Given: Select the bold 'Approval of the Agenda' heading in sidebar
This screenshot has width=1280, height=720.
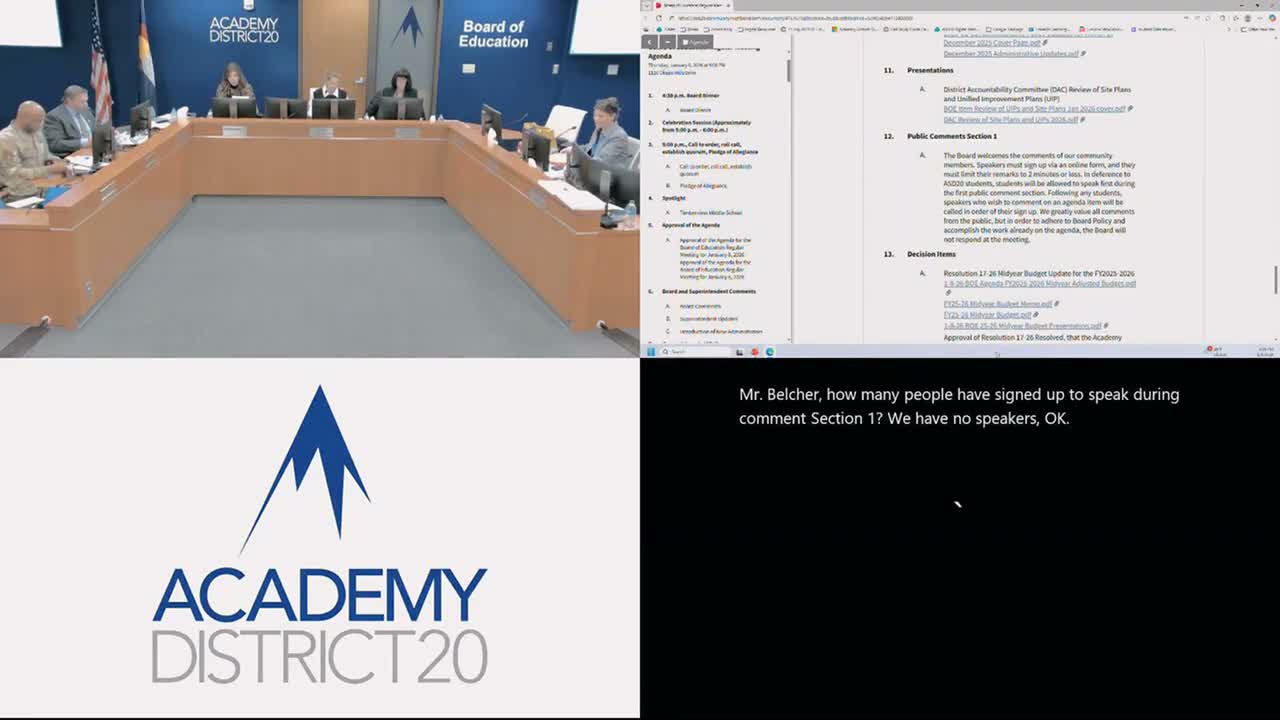Looking at the screenshot, I should click(690, 225).
